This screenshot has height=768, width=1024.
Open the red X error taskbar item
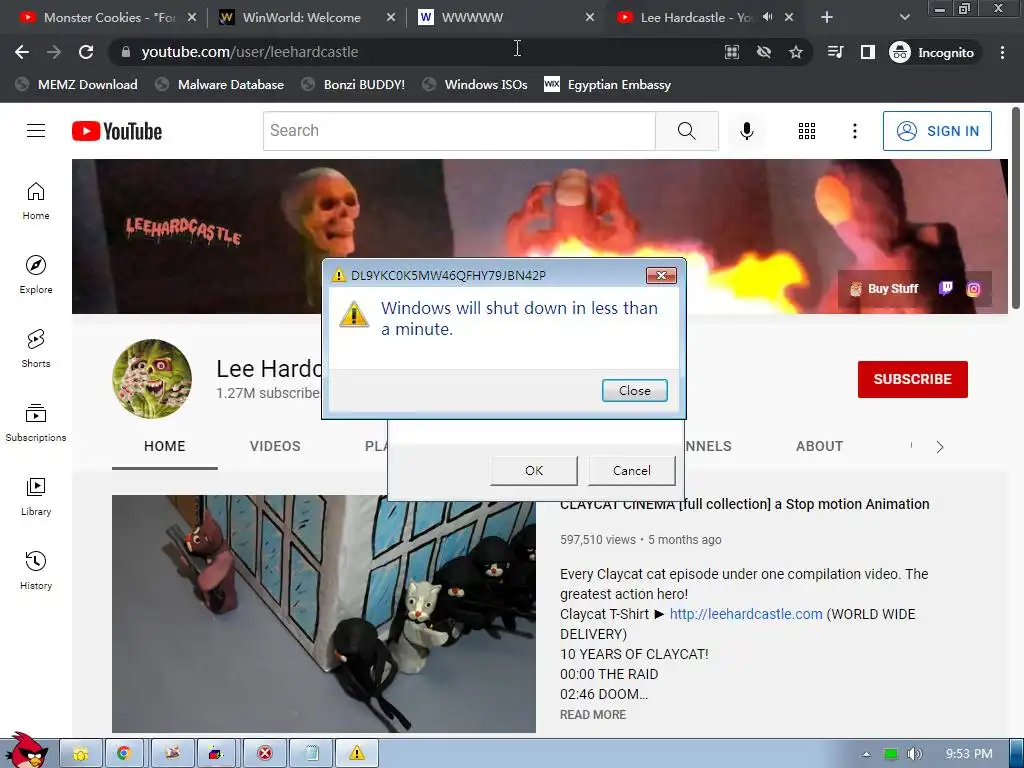[x=264, y=754]
